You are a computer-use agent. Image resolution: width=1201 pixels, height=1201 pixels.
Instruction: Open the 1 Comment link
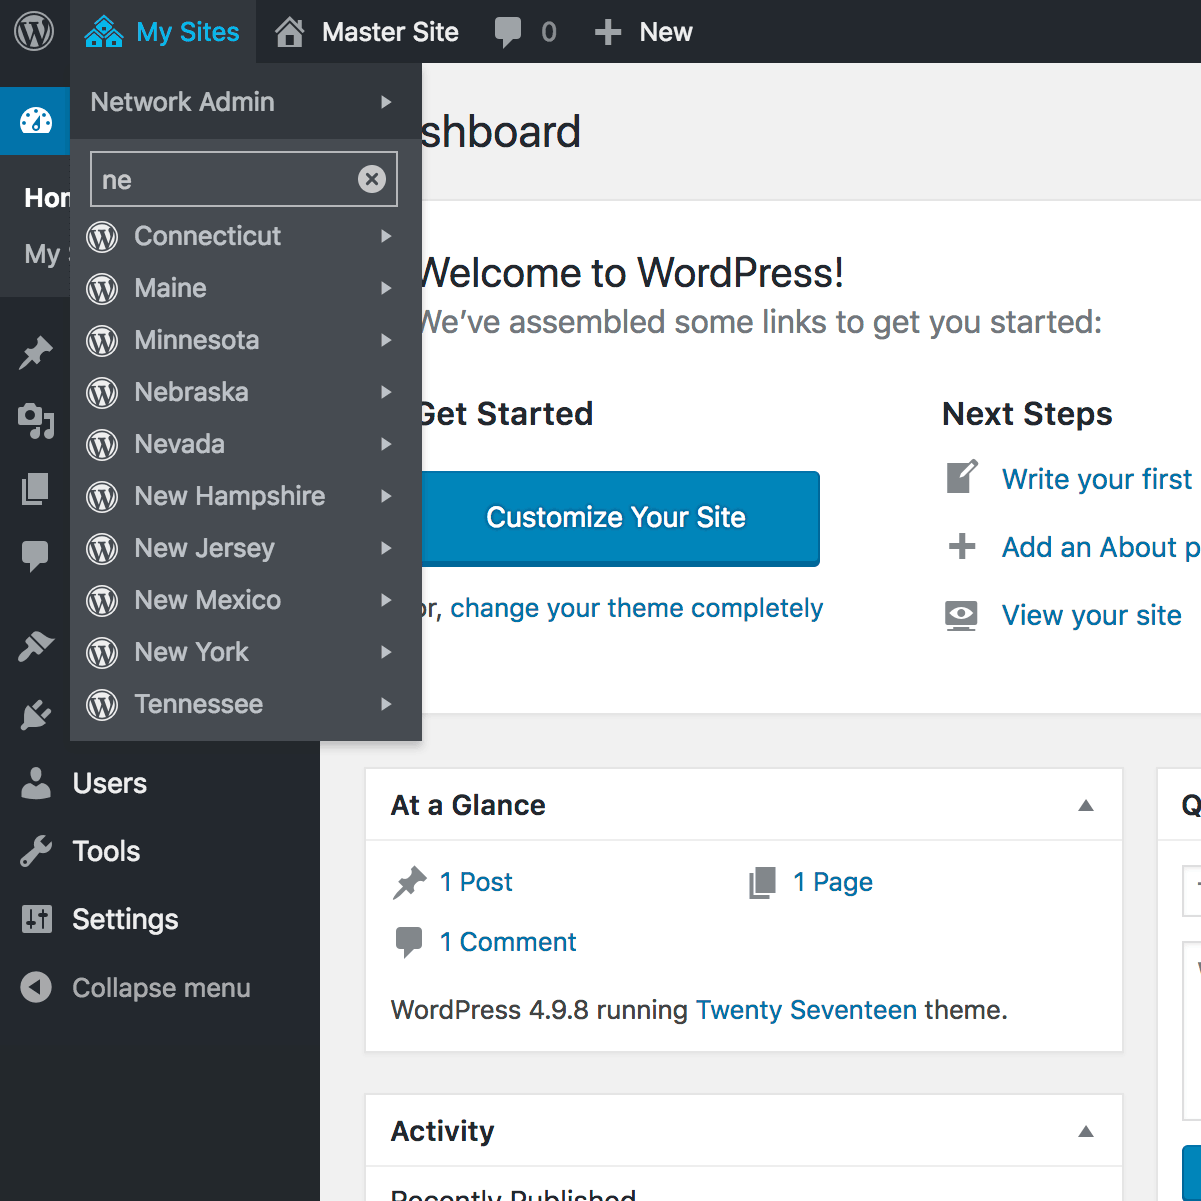pos(508,942)
